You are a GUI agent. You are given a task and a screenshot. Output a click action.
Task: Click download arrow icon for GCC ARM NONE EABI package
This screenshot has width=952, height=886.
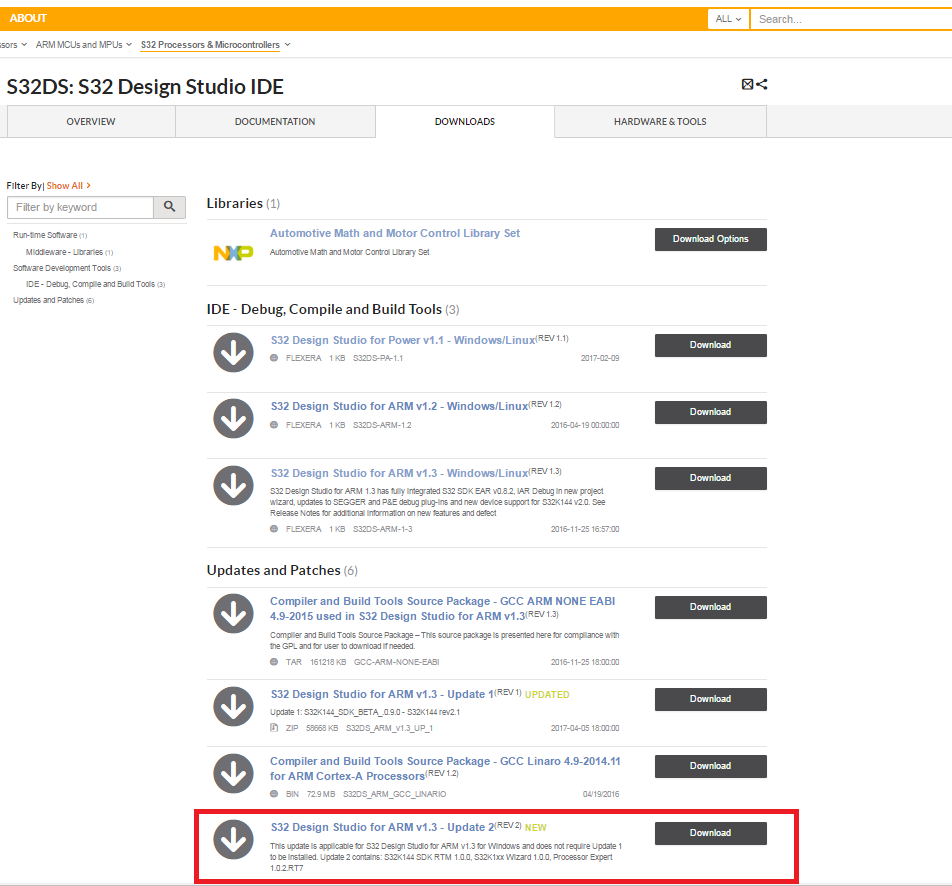[233, 613]
